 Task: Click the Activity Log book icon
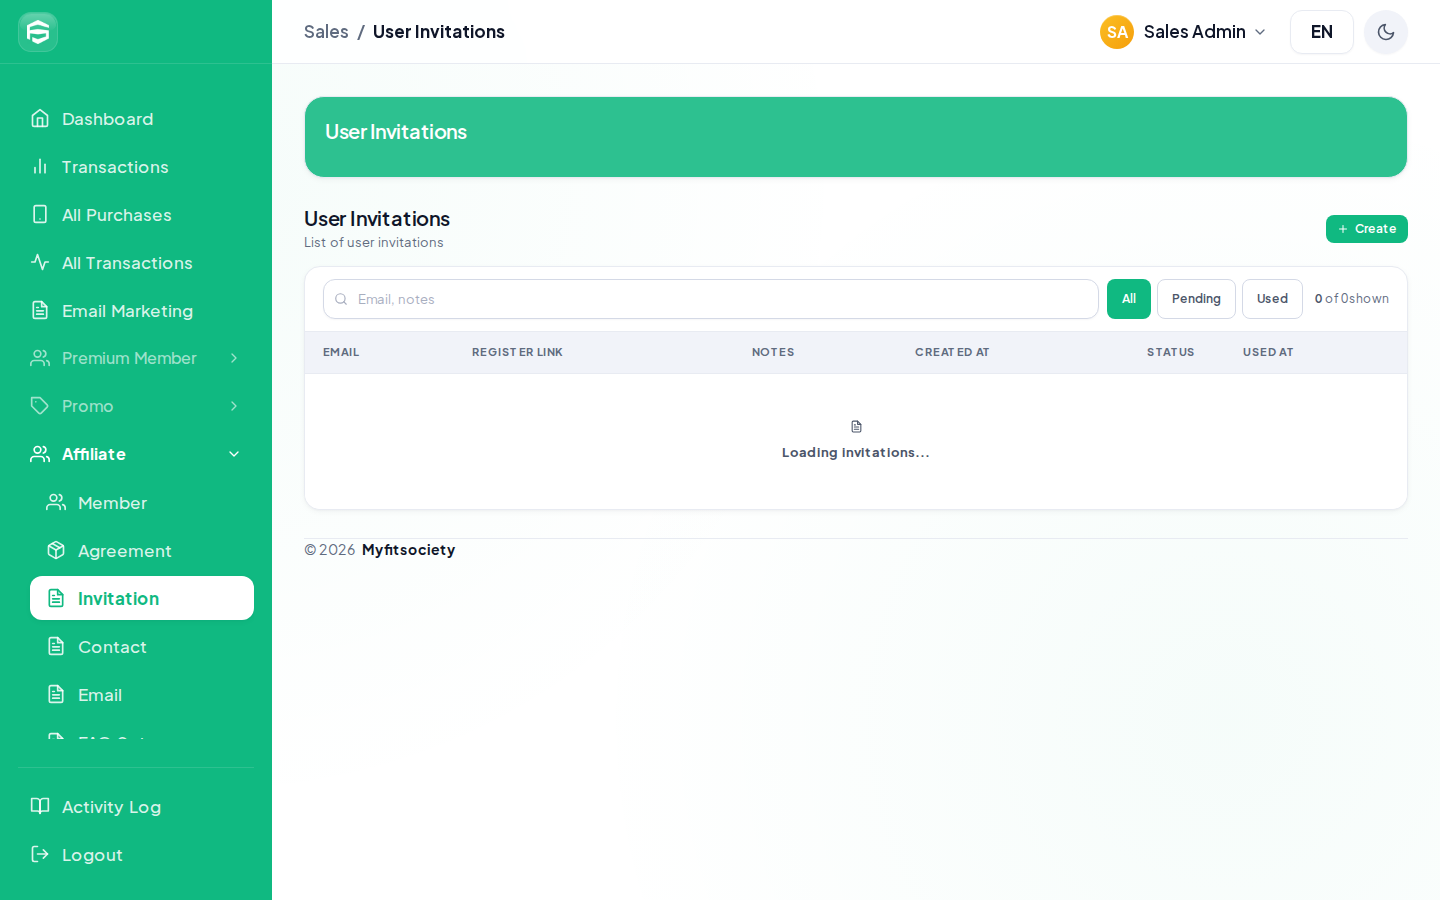pos(40,807)
